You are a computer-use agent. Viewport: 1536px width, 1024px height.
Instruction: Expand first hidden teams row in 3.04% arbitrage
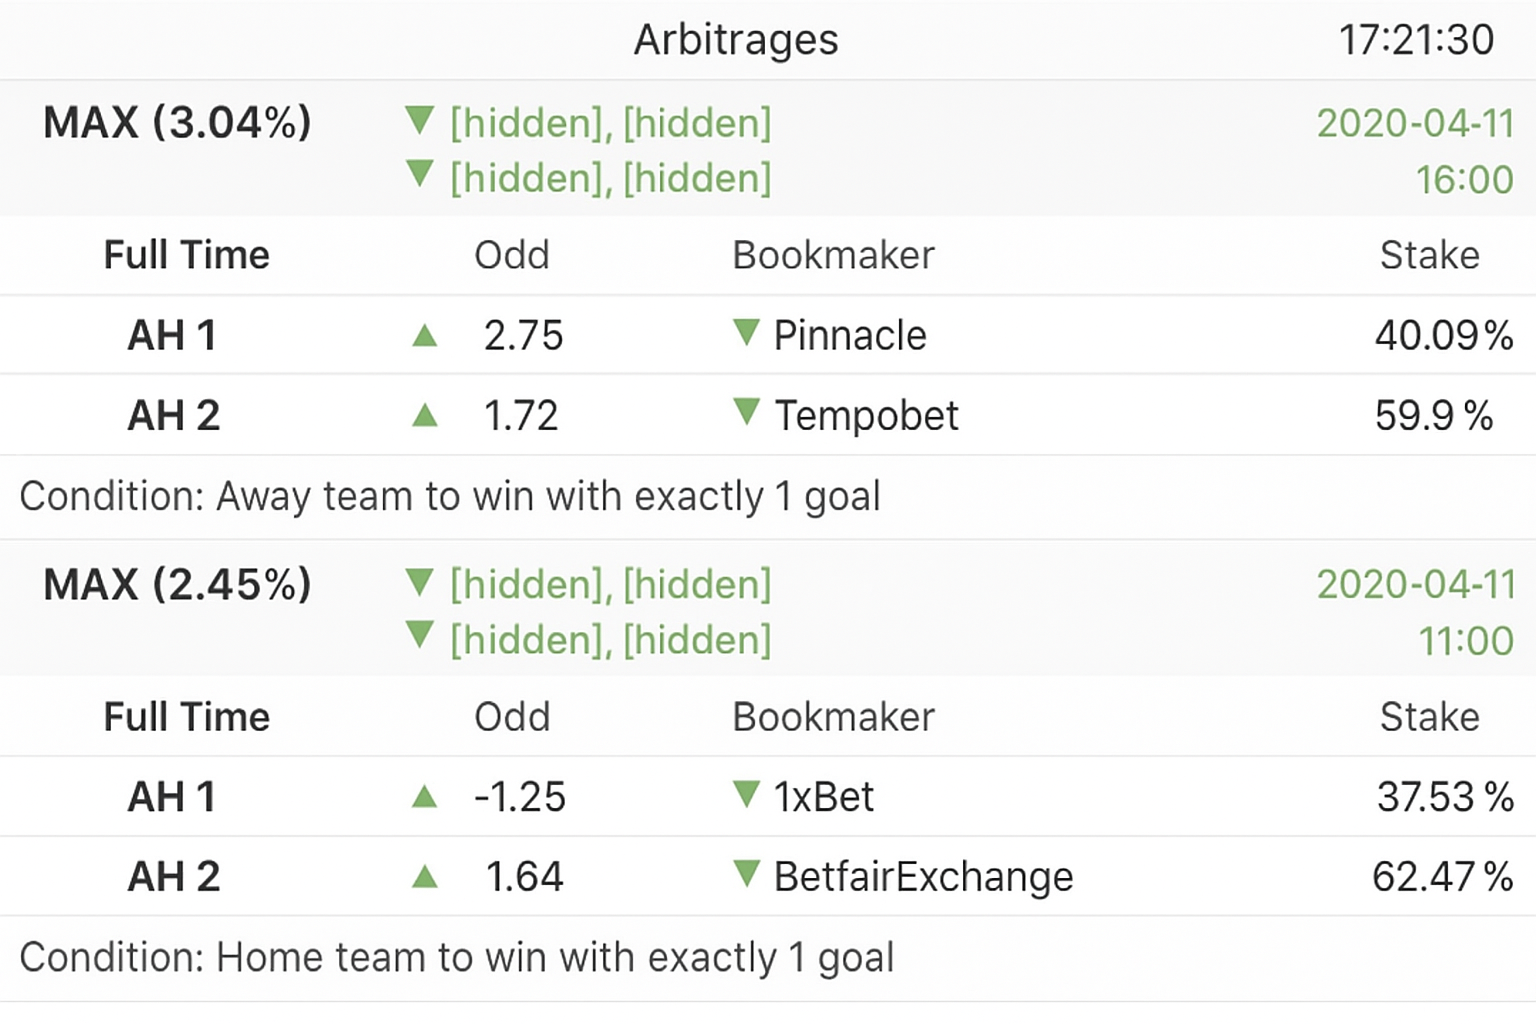pyautogui.click(x=420, y=122)
